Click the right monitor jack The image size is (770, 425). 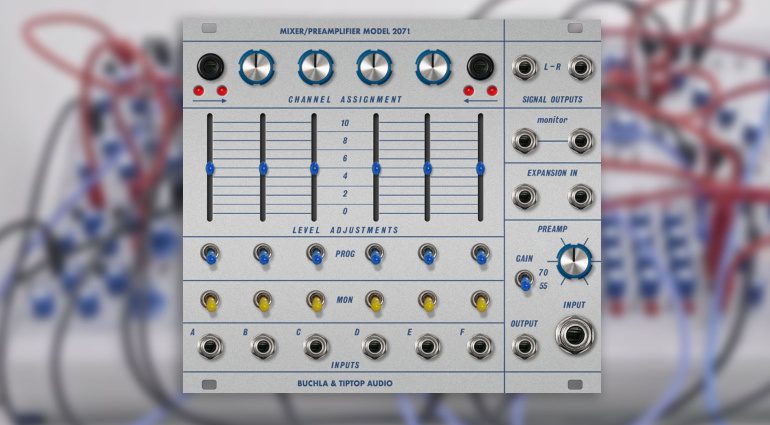[x=581, y=141]
